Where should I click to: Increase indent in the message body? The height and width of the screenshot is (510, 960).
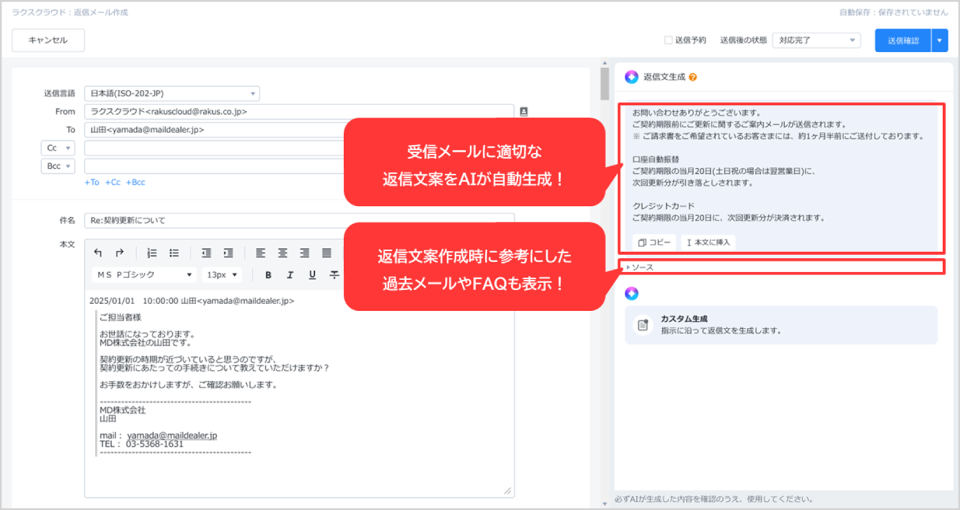pyautogui.click(x=228, y=253)
